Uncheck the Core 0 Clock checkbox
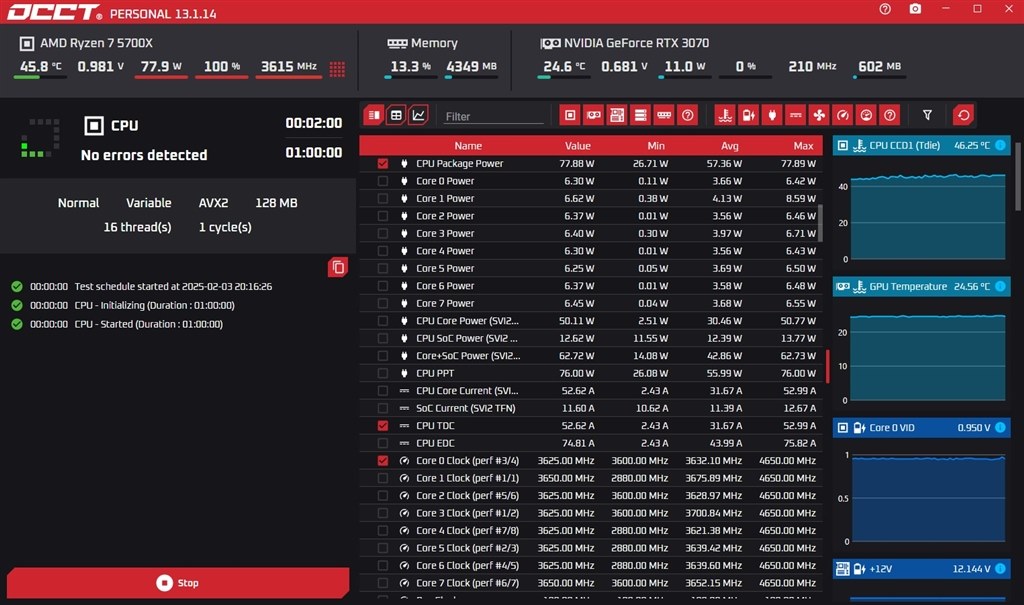Viewport: 1024px width, 605px height. (x=383, y=461)
